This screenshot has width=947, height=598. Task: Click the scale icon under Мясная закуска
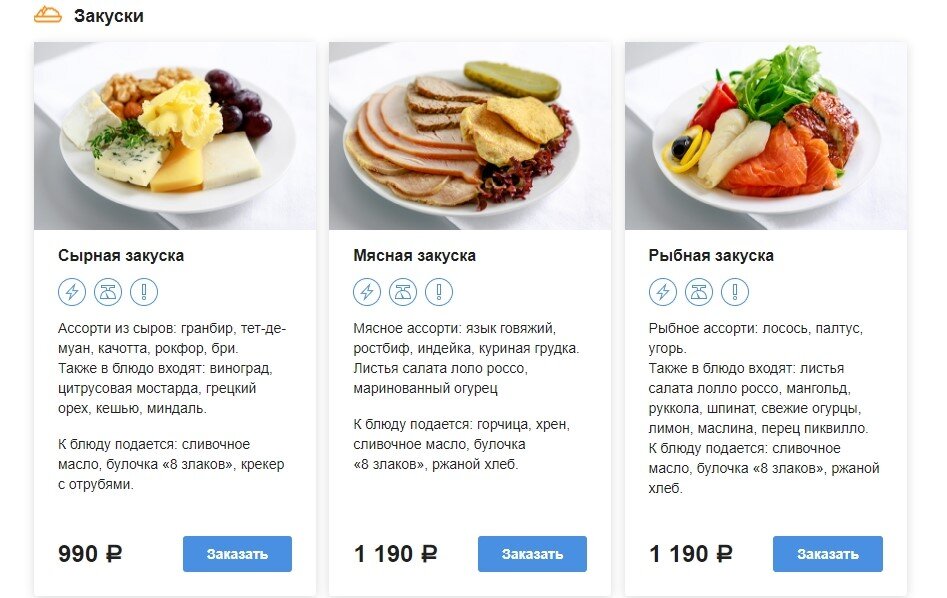(x=403, y=292)
